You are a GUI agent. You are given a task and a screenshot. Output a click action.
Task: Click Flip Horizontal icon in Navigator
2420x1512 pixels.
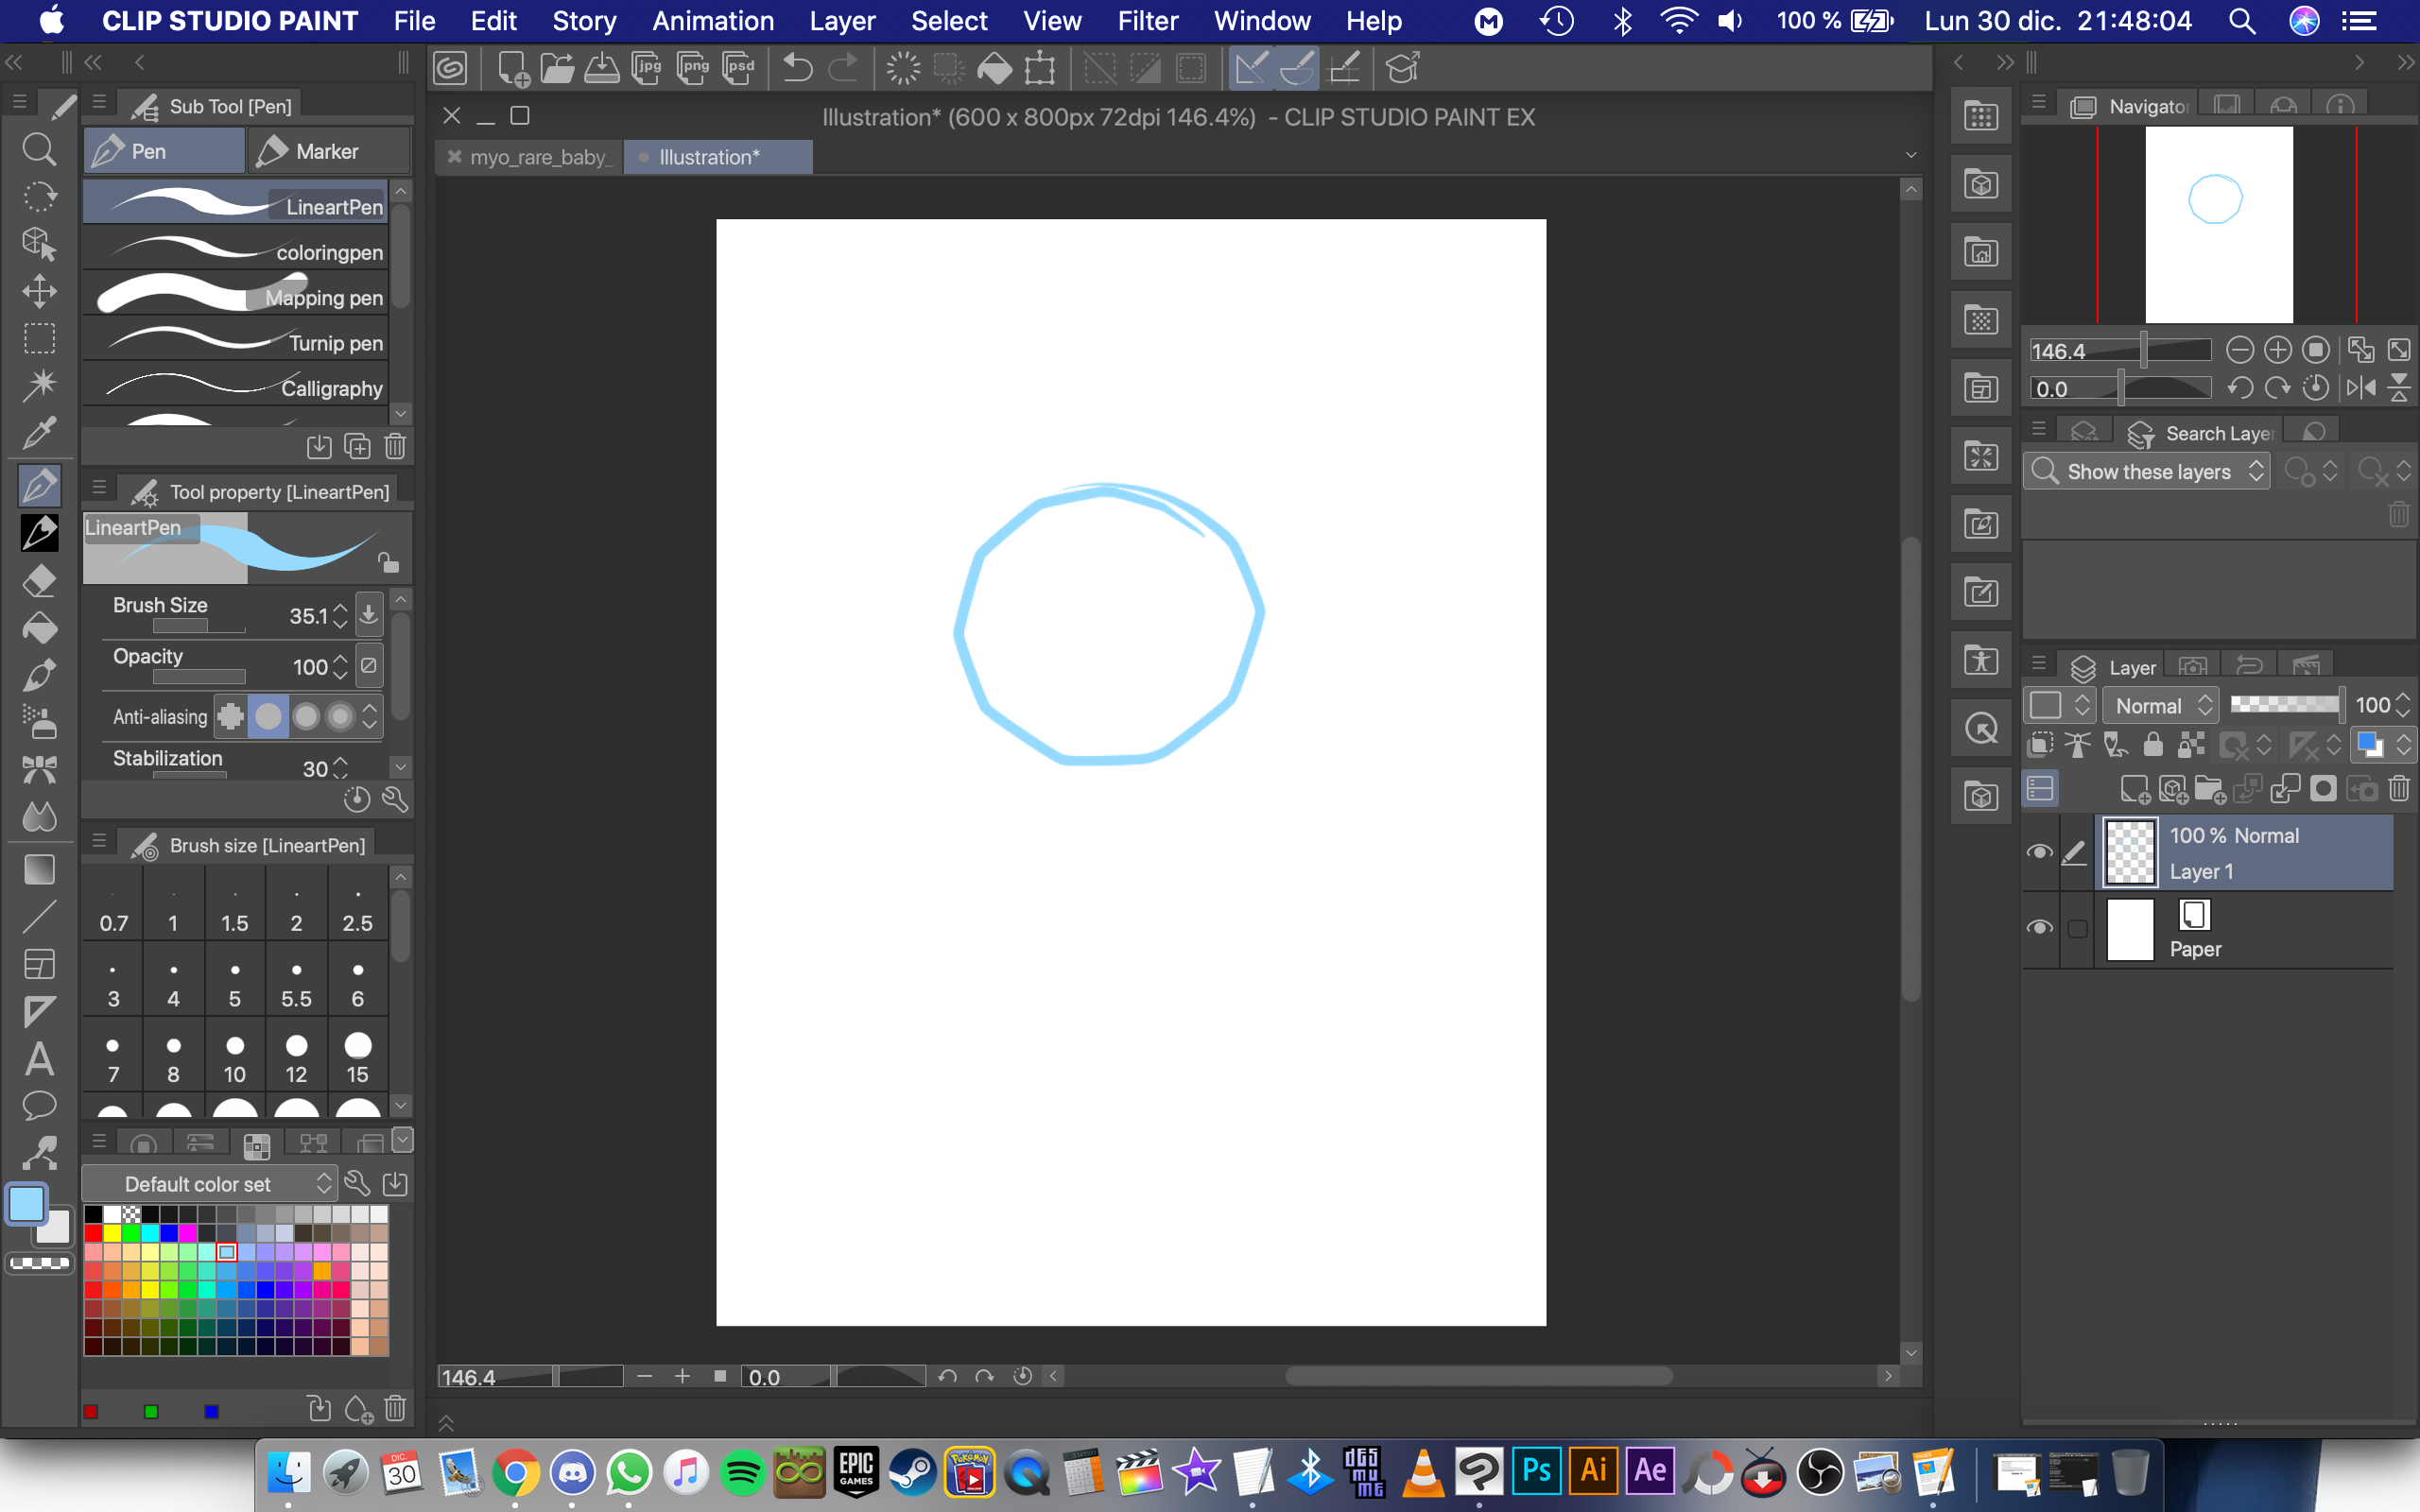coord(2360,388)
